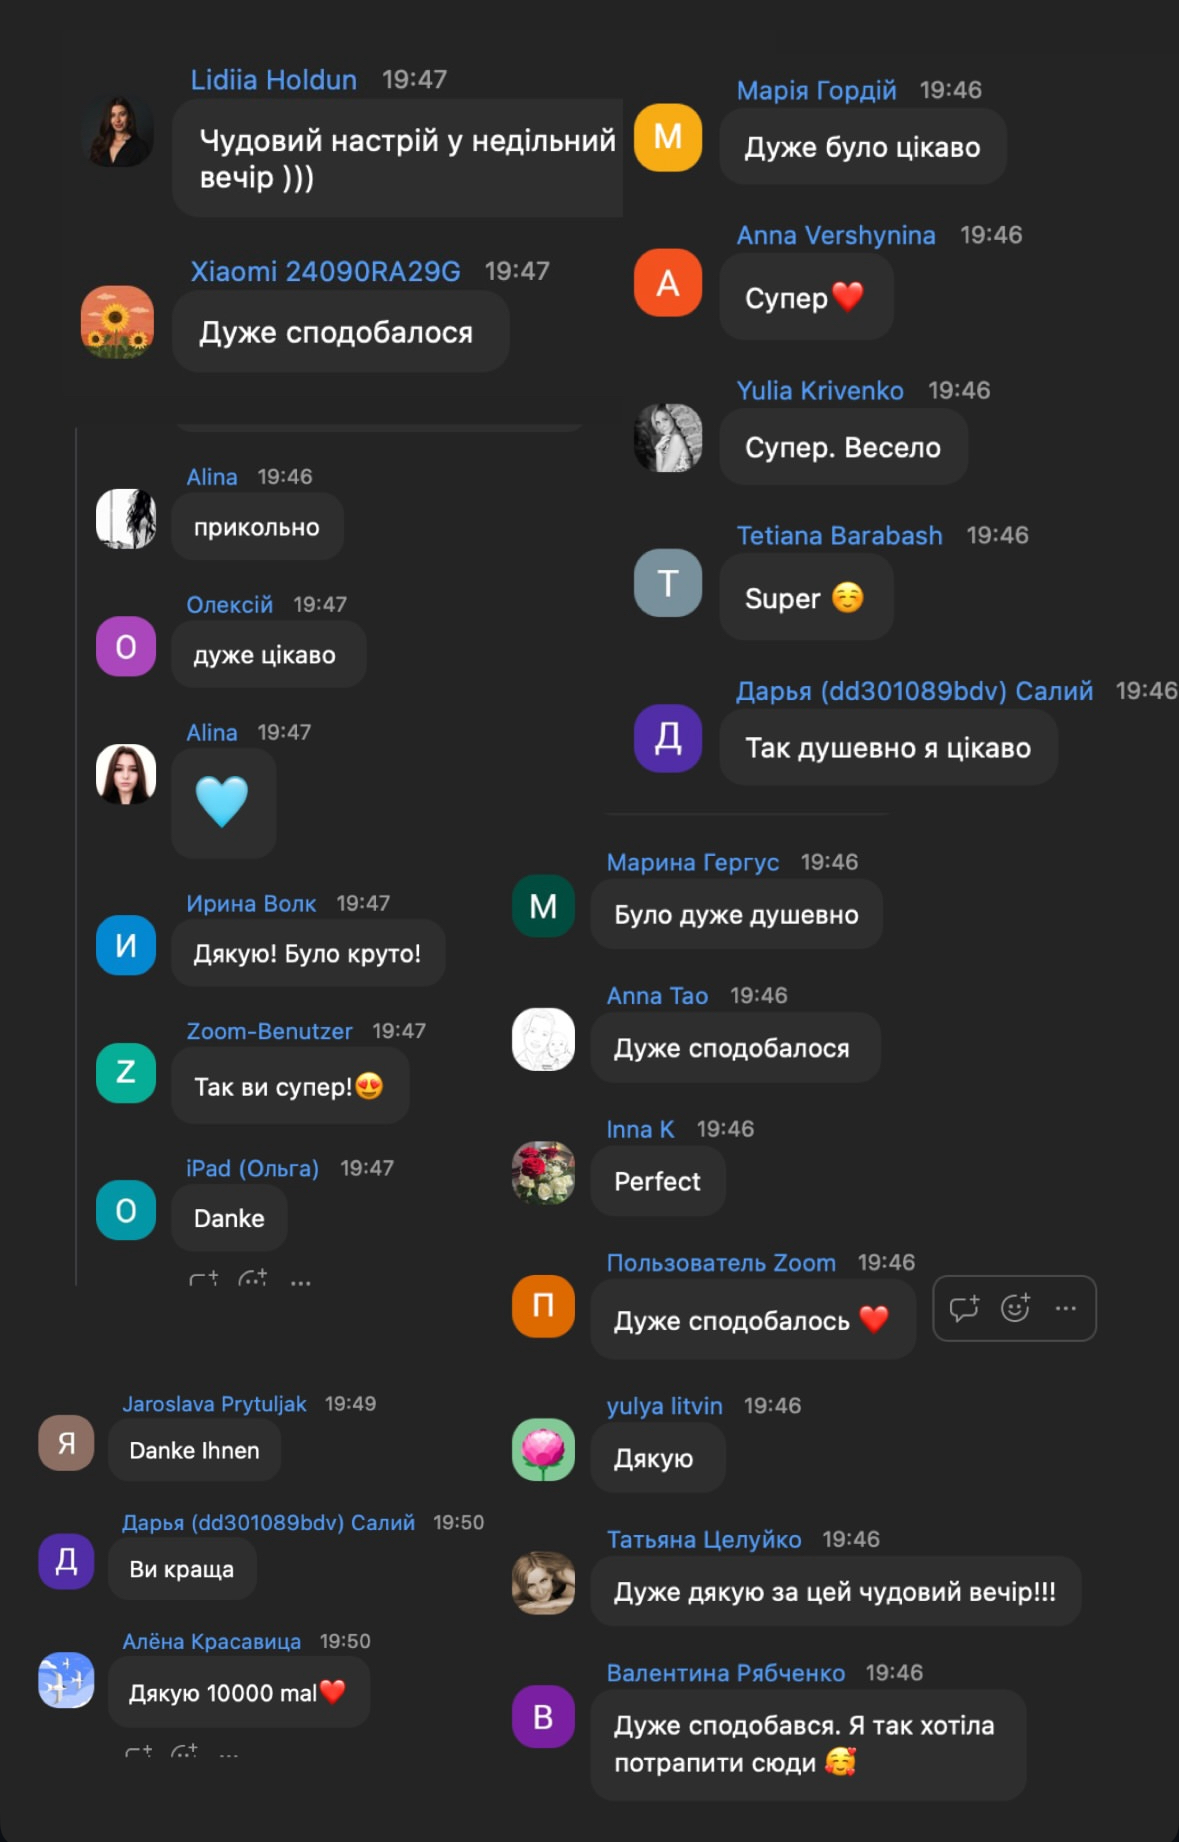Click yulya litvin's pink flower avatar
Image resolution: width=1179 pixels, height=1842 pixels.
tap(543, 1450)
